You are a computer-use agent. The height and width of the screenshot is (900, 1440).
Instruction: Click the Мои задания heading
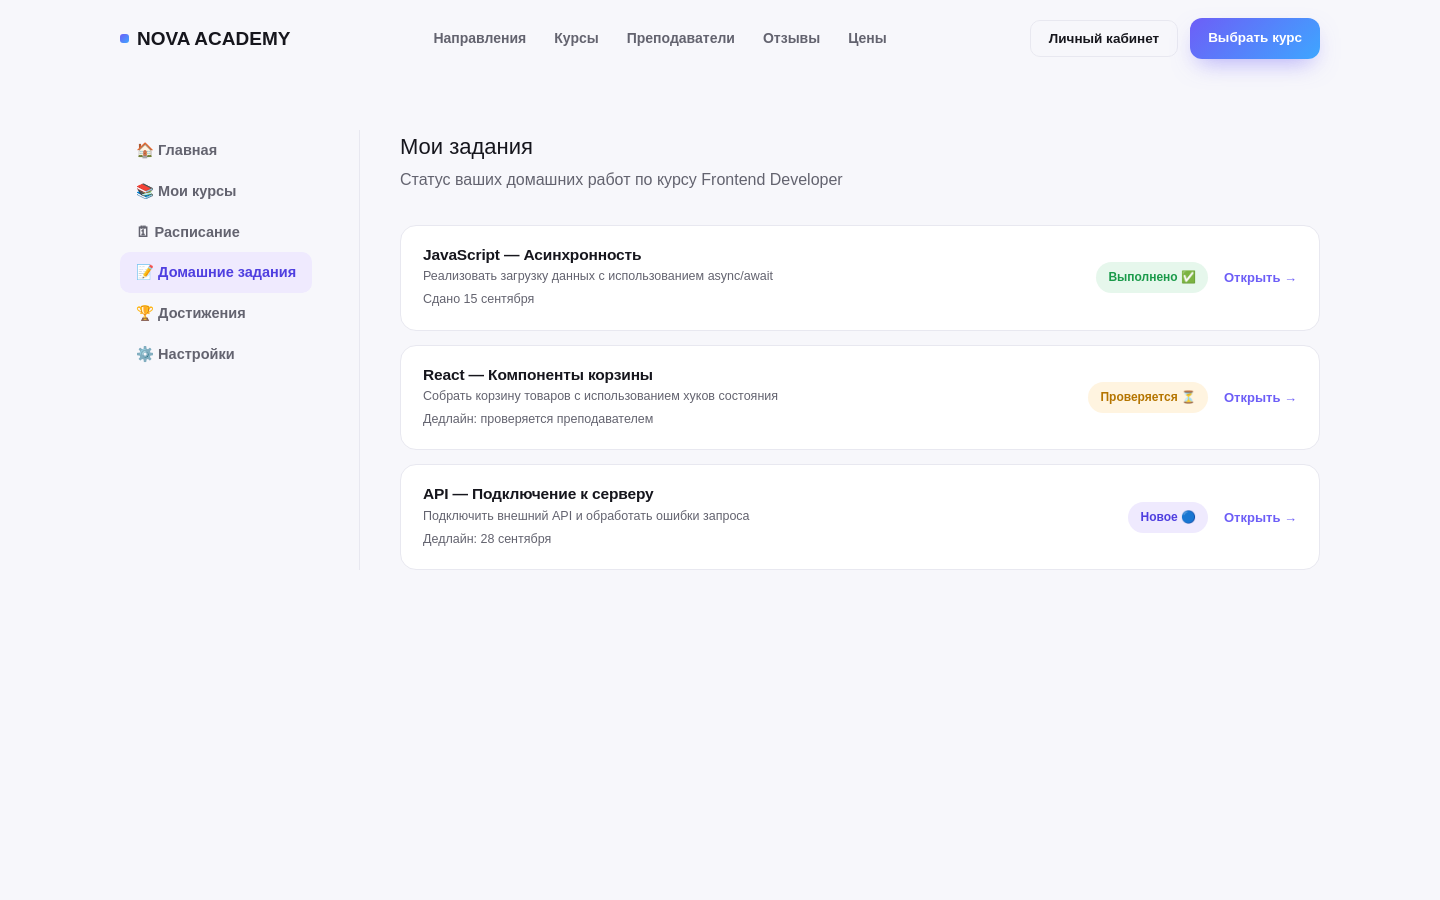coord(466,147)
